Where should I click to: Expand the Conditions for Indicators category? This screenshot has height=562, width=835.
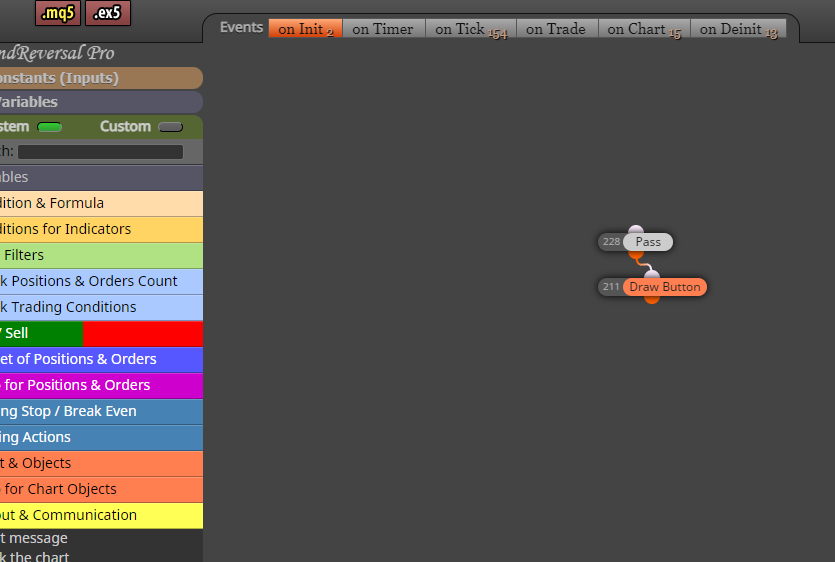[101, 229]
